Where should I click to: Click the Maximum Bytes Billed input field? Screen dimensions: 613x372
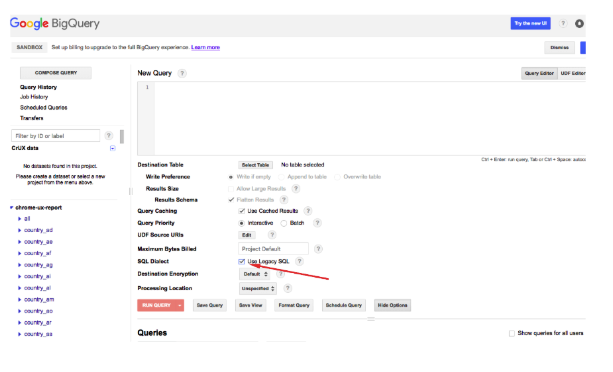(x=273, y=249)
